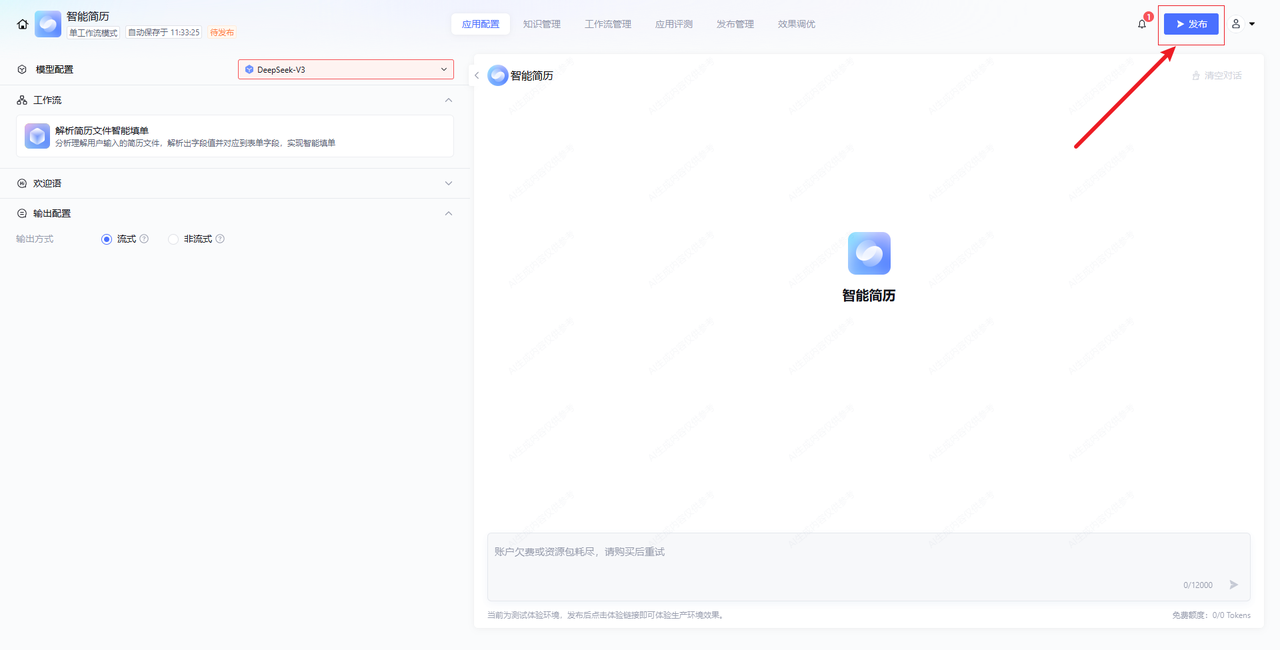Collapse the config panel with left chevron

point(477,76)
